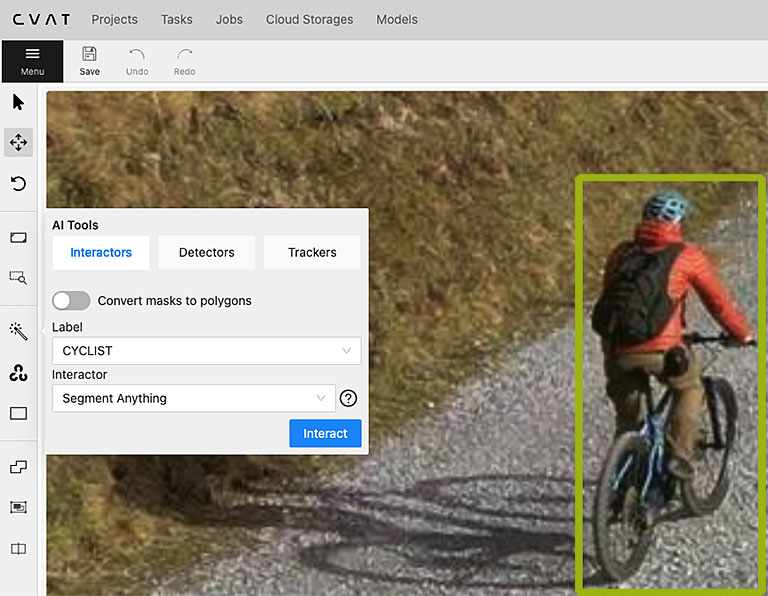
Task: Open the Interactor dropdown Segment Anything
Action: (194, 398)
